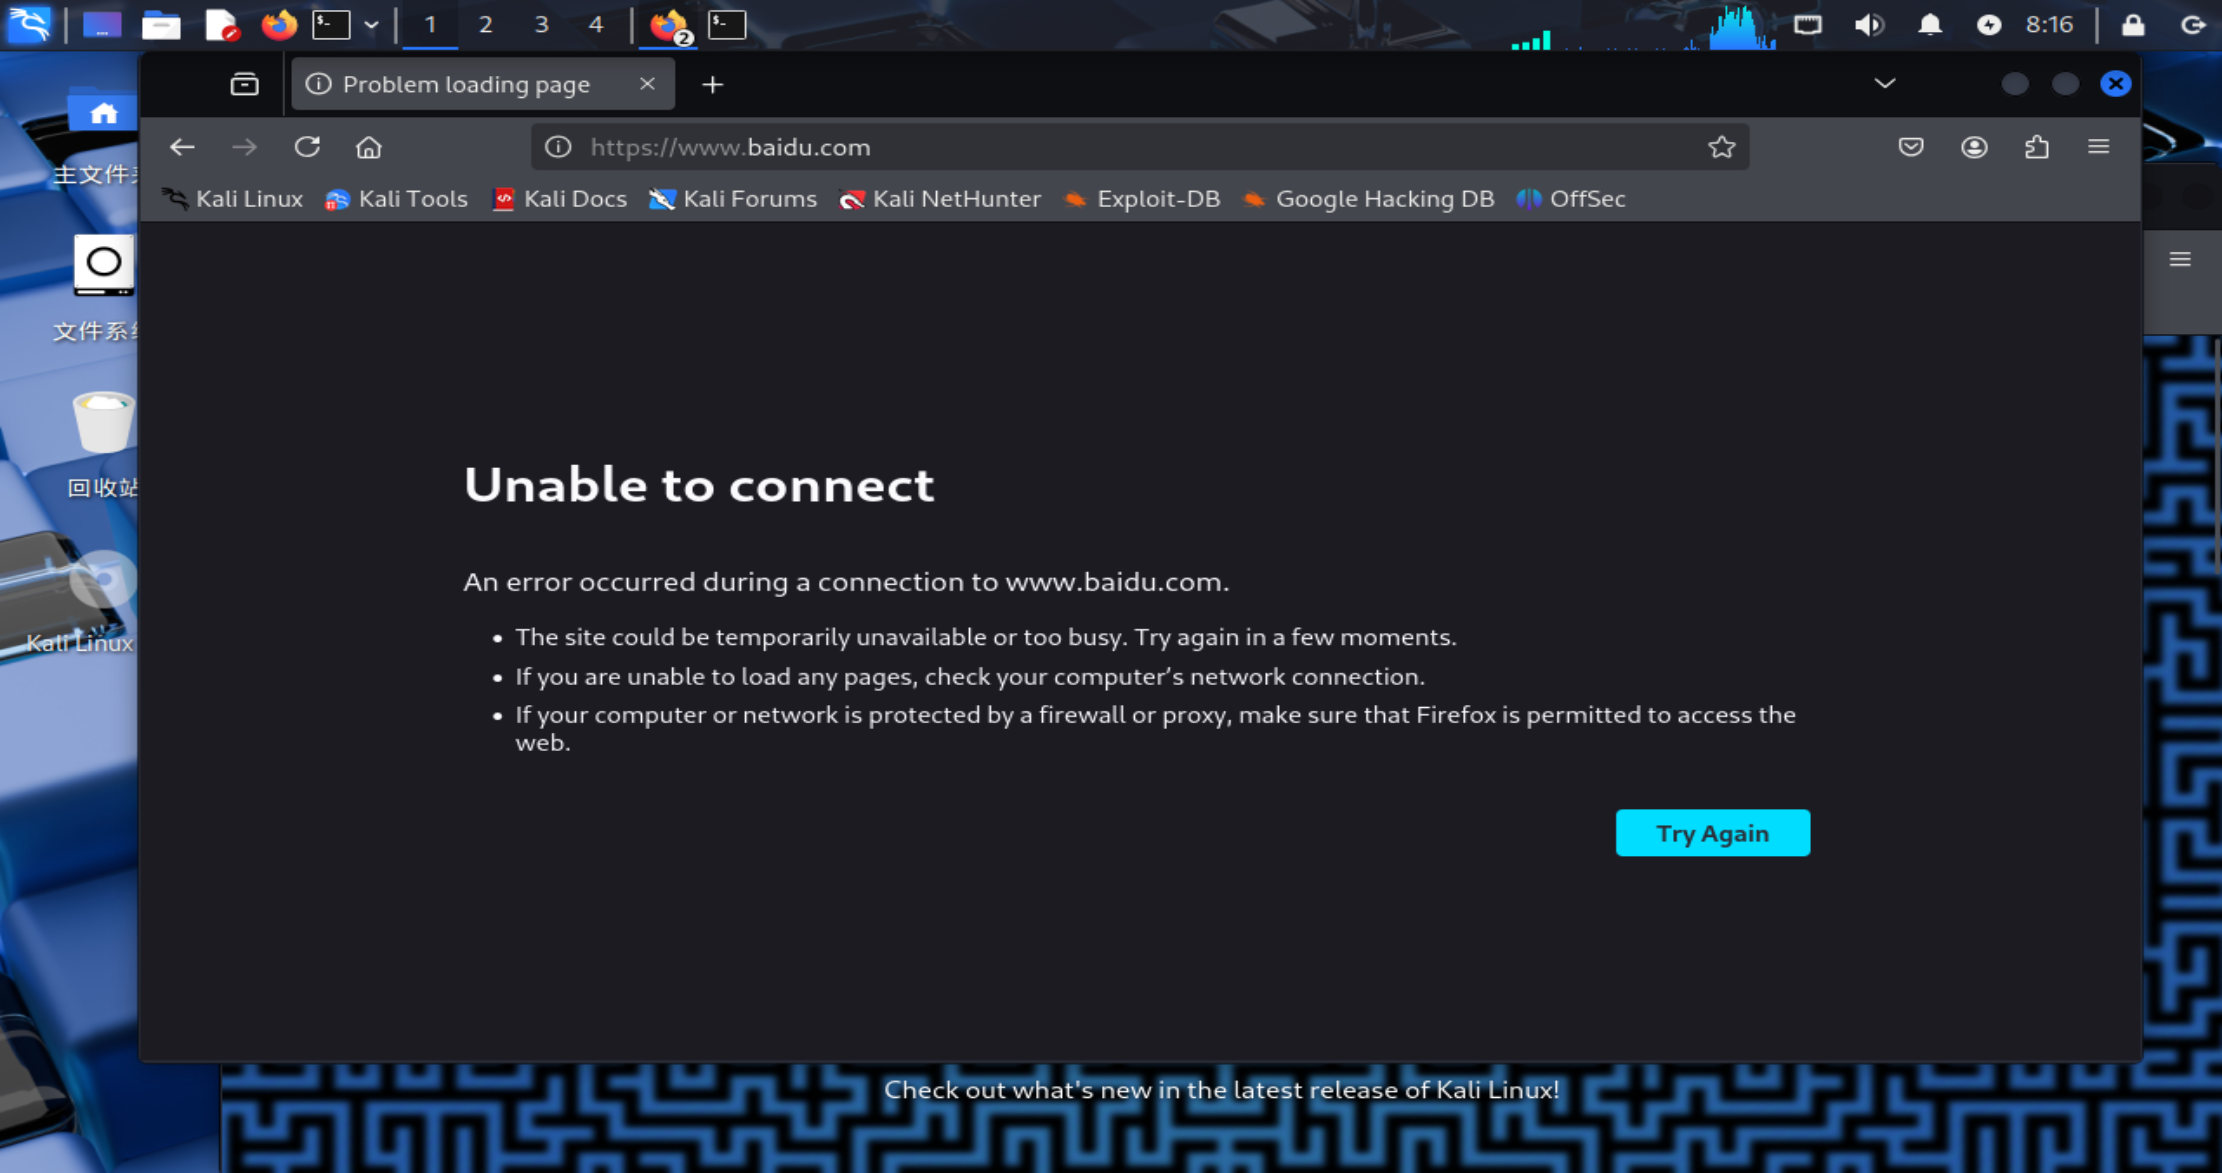Open hamburger menu in the background window
2222x1173 pixels.
(2180, 260)
